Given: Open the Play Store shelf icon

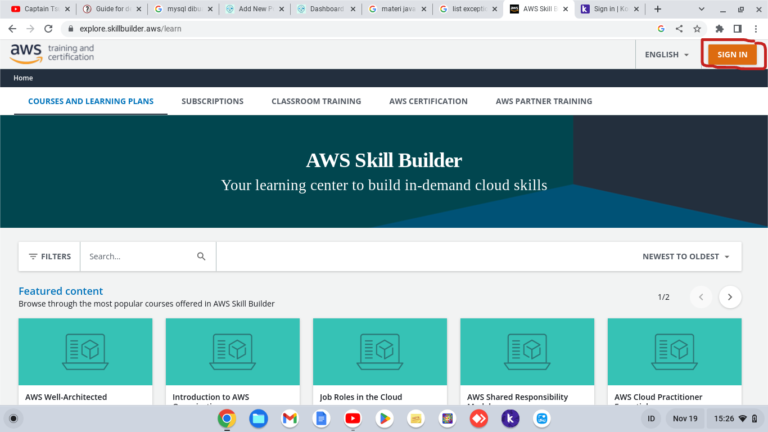Looking at the screenshot, I should (x=384, y=418).
